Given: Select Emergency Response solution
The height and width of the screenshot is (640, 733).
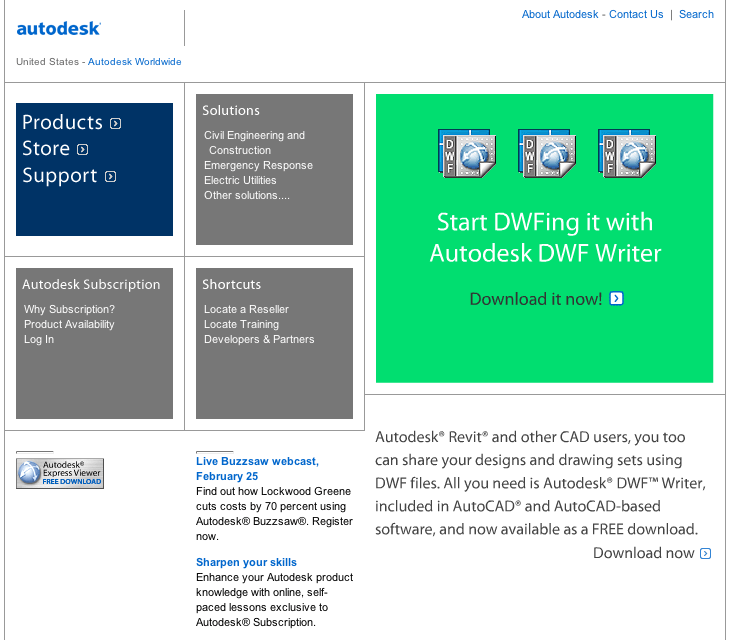Looking at the screenshot, I should (258, 165).
